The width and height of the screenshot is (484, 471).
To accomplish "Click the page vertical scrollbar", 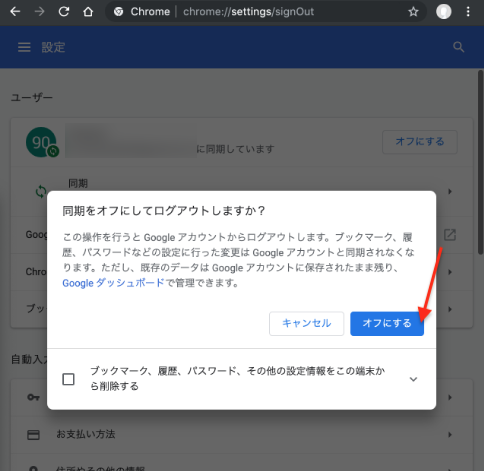I will pyautogui.click(x=480, y=162).
